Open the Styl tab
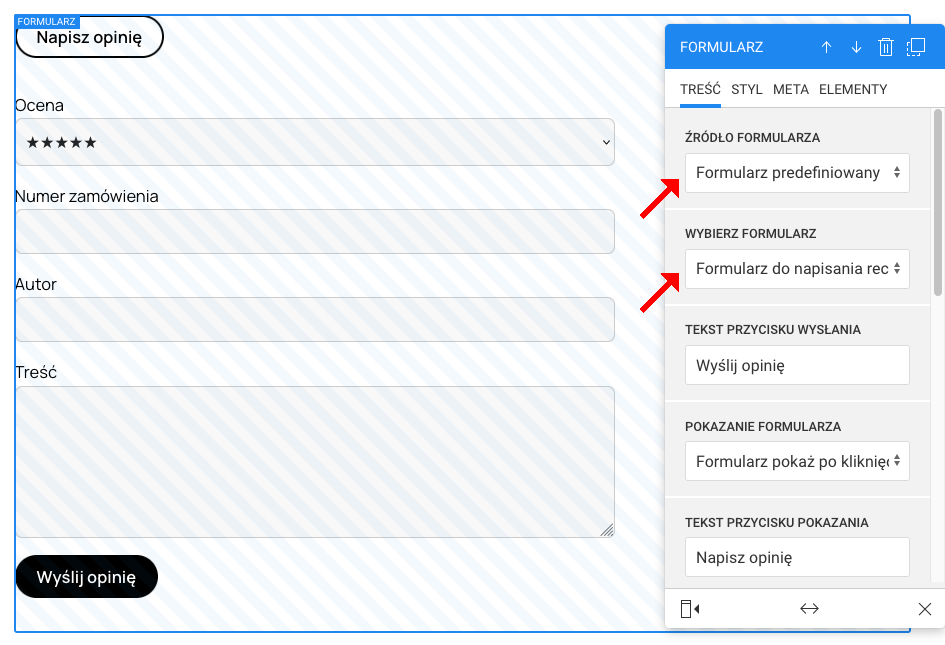This screenshot has height=645, width=945. point(746,89)
